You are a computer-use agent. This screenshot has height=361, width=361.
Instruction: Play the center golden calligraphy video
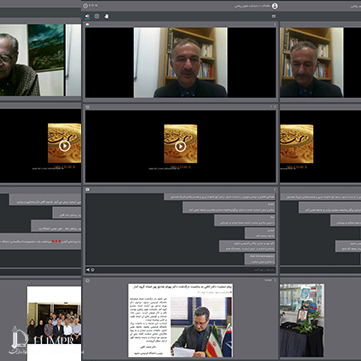coord(180,146)
